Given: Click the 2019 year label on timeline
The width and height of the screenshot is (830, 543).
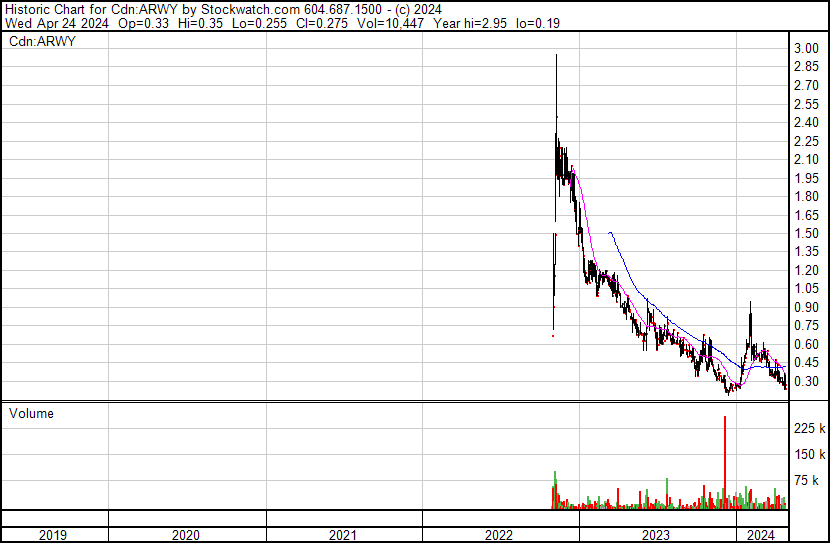Looking at the screenshot, I should point(53,535).
